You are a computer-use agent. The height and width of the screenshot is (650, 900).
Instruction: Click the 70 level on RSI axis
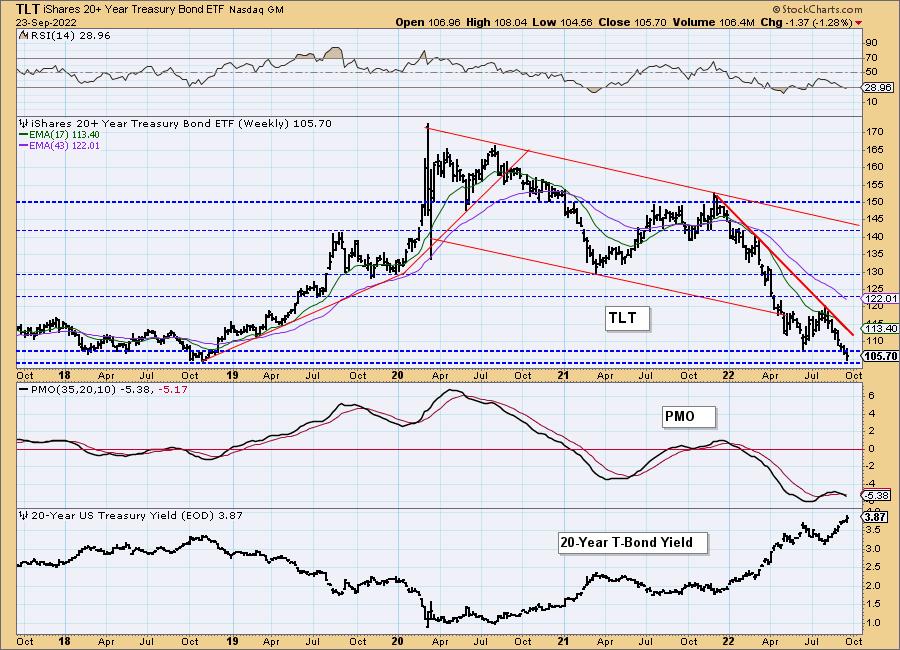[x=871, y=57]
